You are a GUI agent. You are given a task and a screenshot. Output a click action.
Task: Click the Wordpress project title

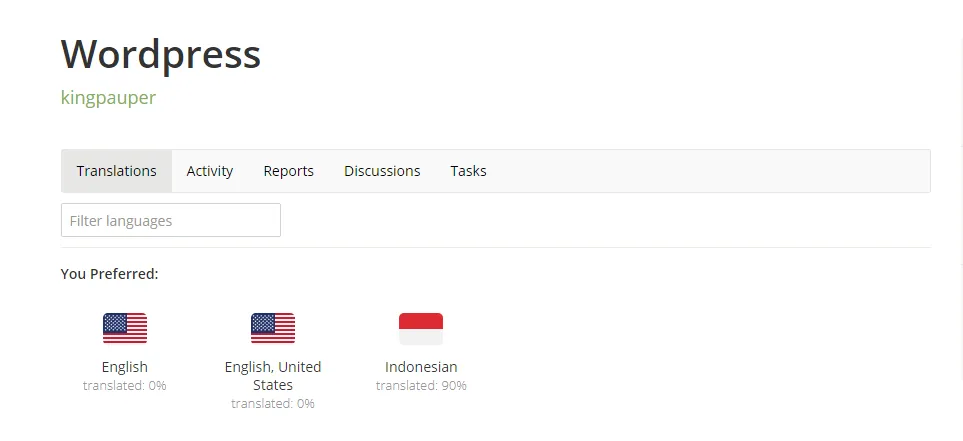click(x=161, y=54)
